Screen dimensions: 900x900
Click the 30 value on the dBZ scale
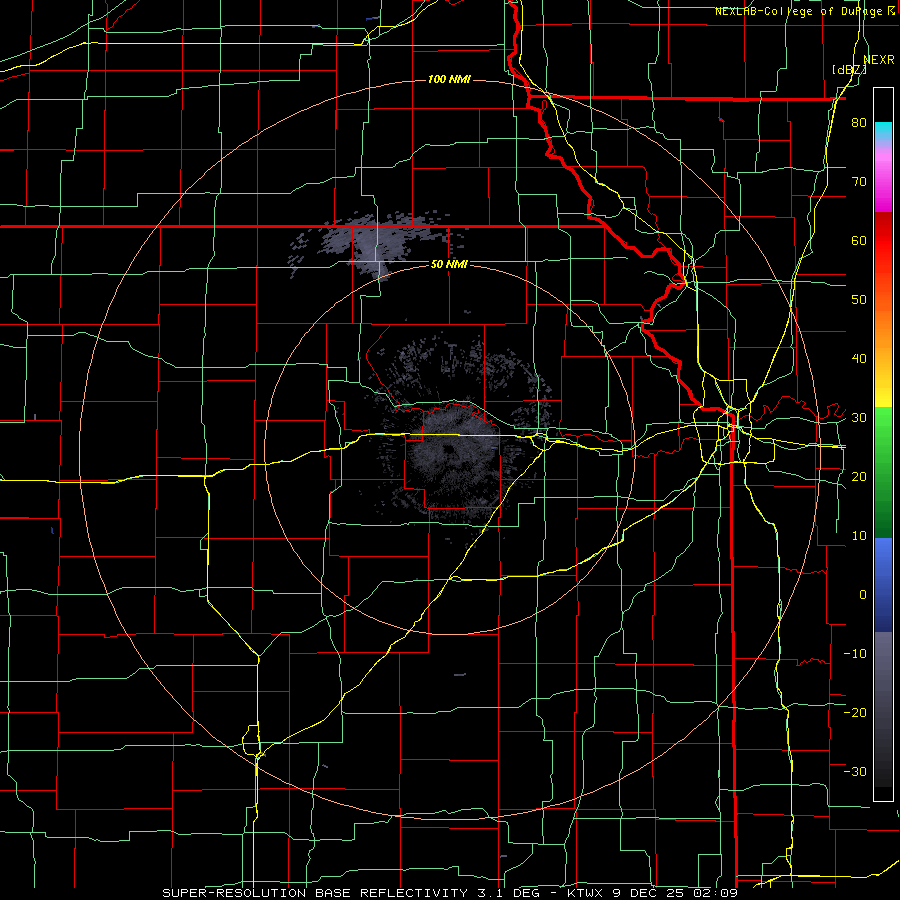click(x=859, y=417)
